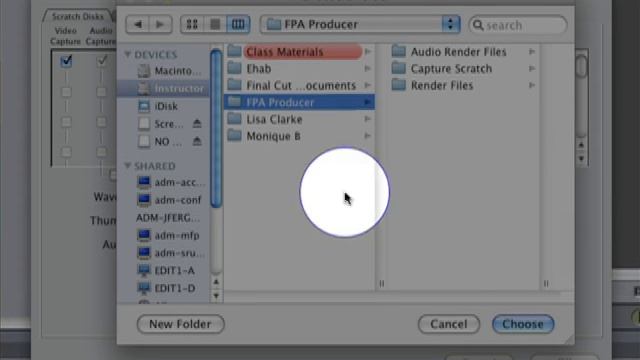Click sidebar scrollbar up arrow
Screen dimensions: 640x360
click(216, 282)
